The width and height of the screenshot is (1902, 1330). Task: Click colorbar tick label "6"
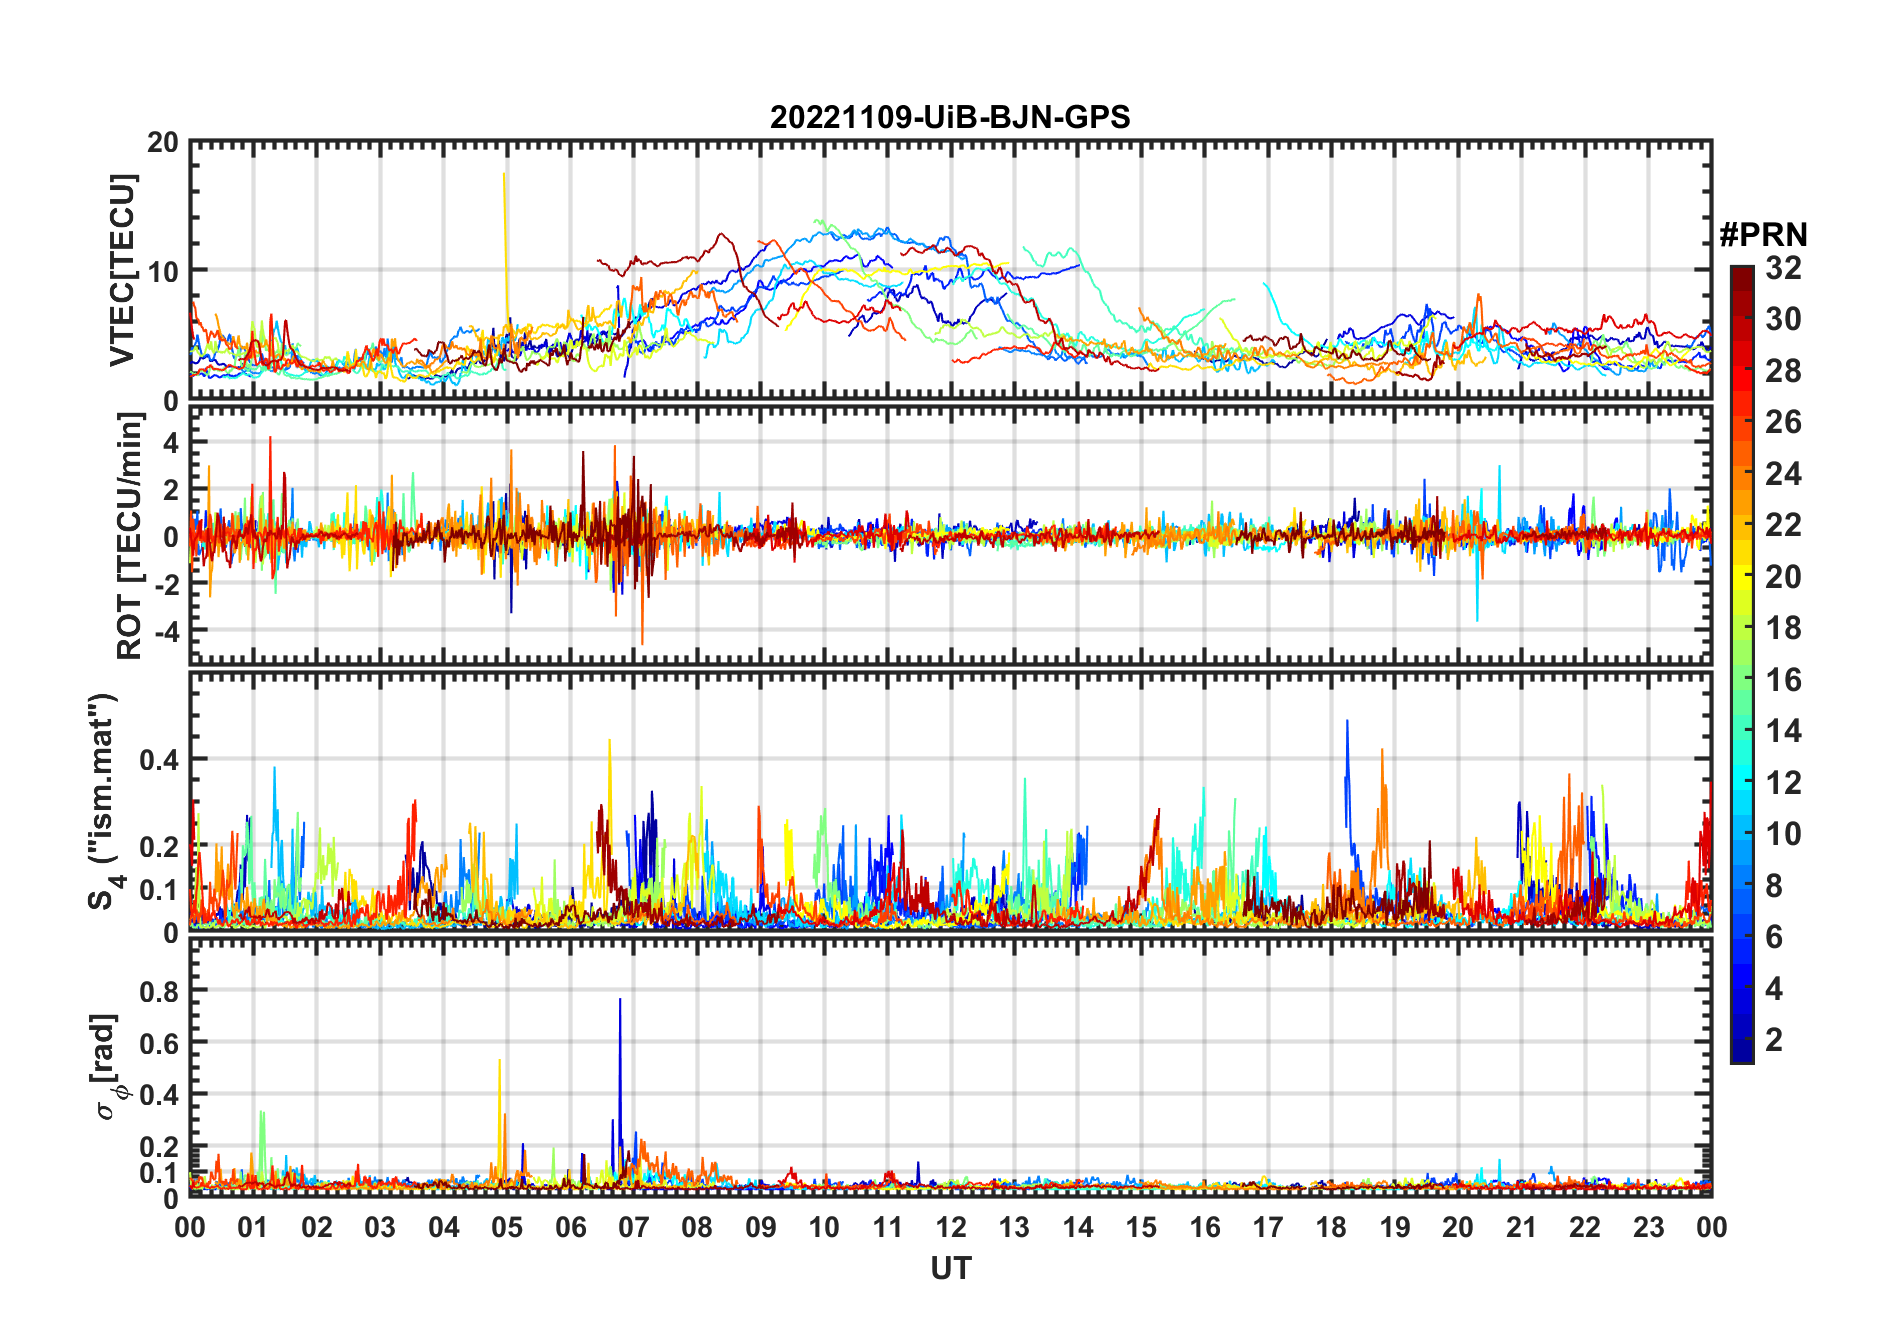click(x=1774, y=937)
